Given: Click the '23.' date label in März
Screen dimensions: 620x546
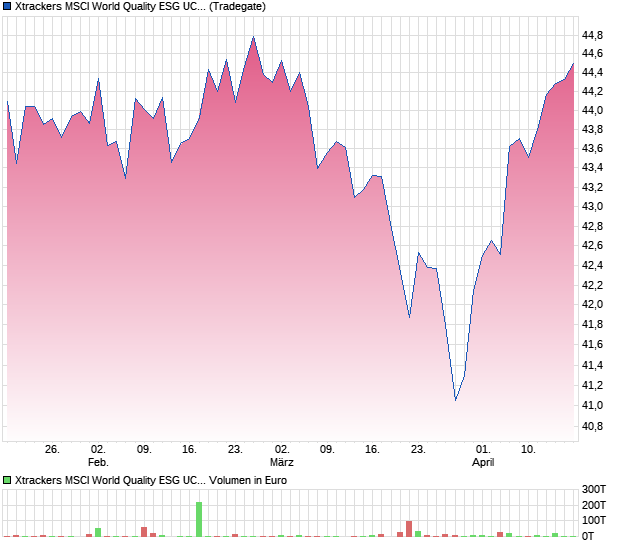Looking at the screenshot, I should 418,450.
